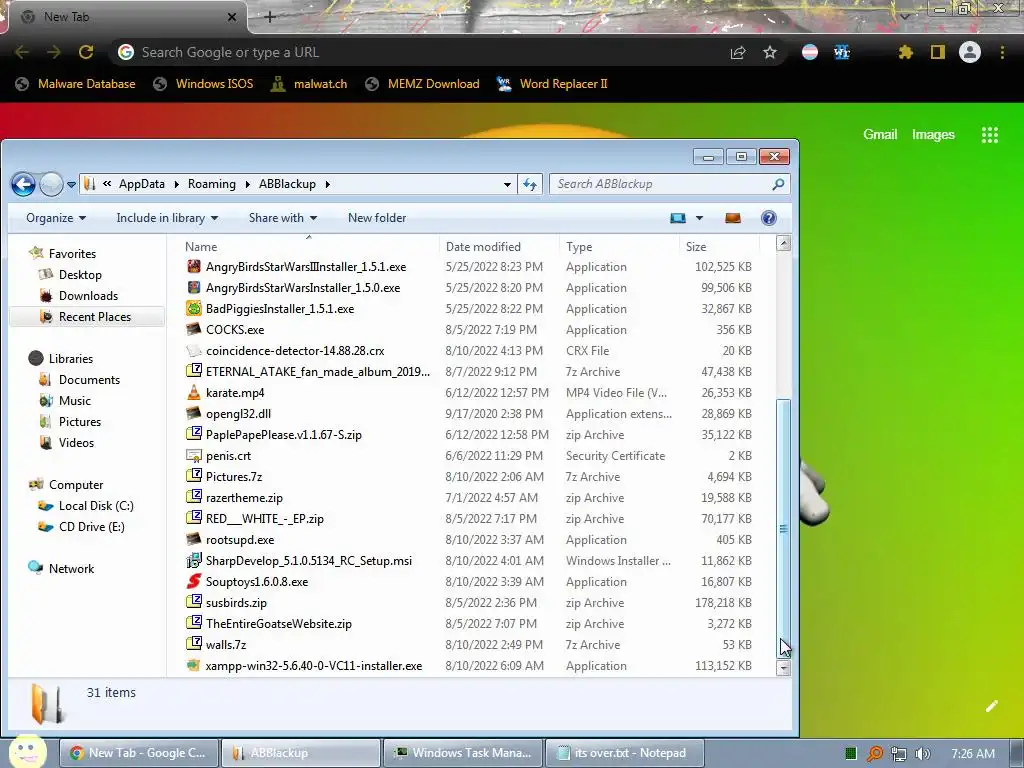
Task: Open the Malware Database bookmark
Action: pos(76,84)
